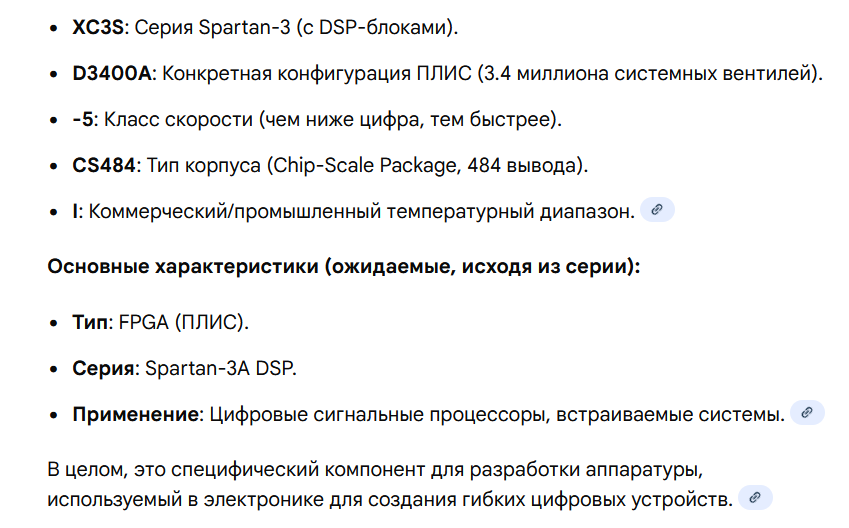The height and width of the screenshot is (528, 849).
Task: Click the bold "Серия" label
Action: coord(103,368)
